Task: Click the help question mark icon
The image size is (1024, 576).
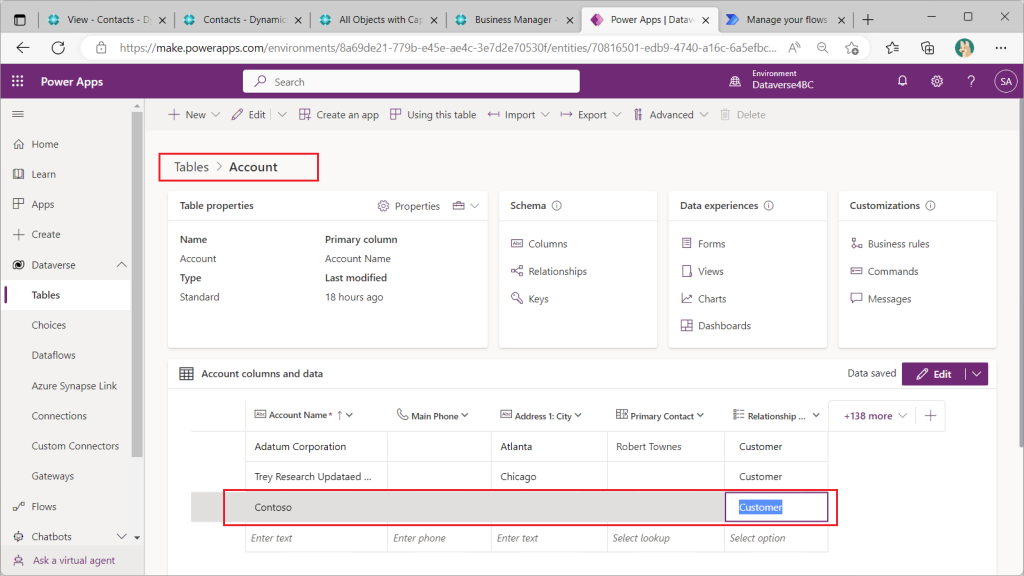Action: pos(971,81)
